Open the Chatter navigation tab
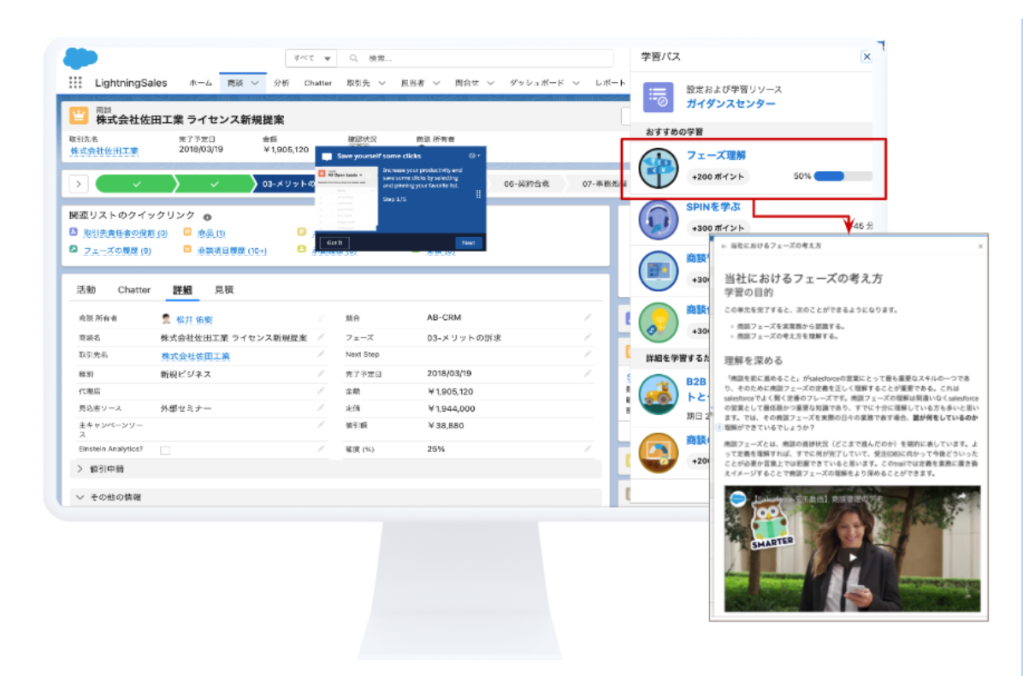The image size is (1023, 676). coord(318,83)
